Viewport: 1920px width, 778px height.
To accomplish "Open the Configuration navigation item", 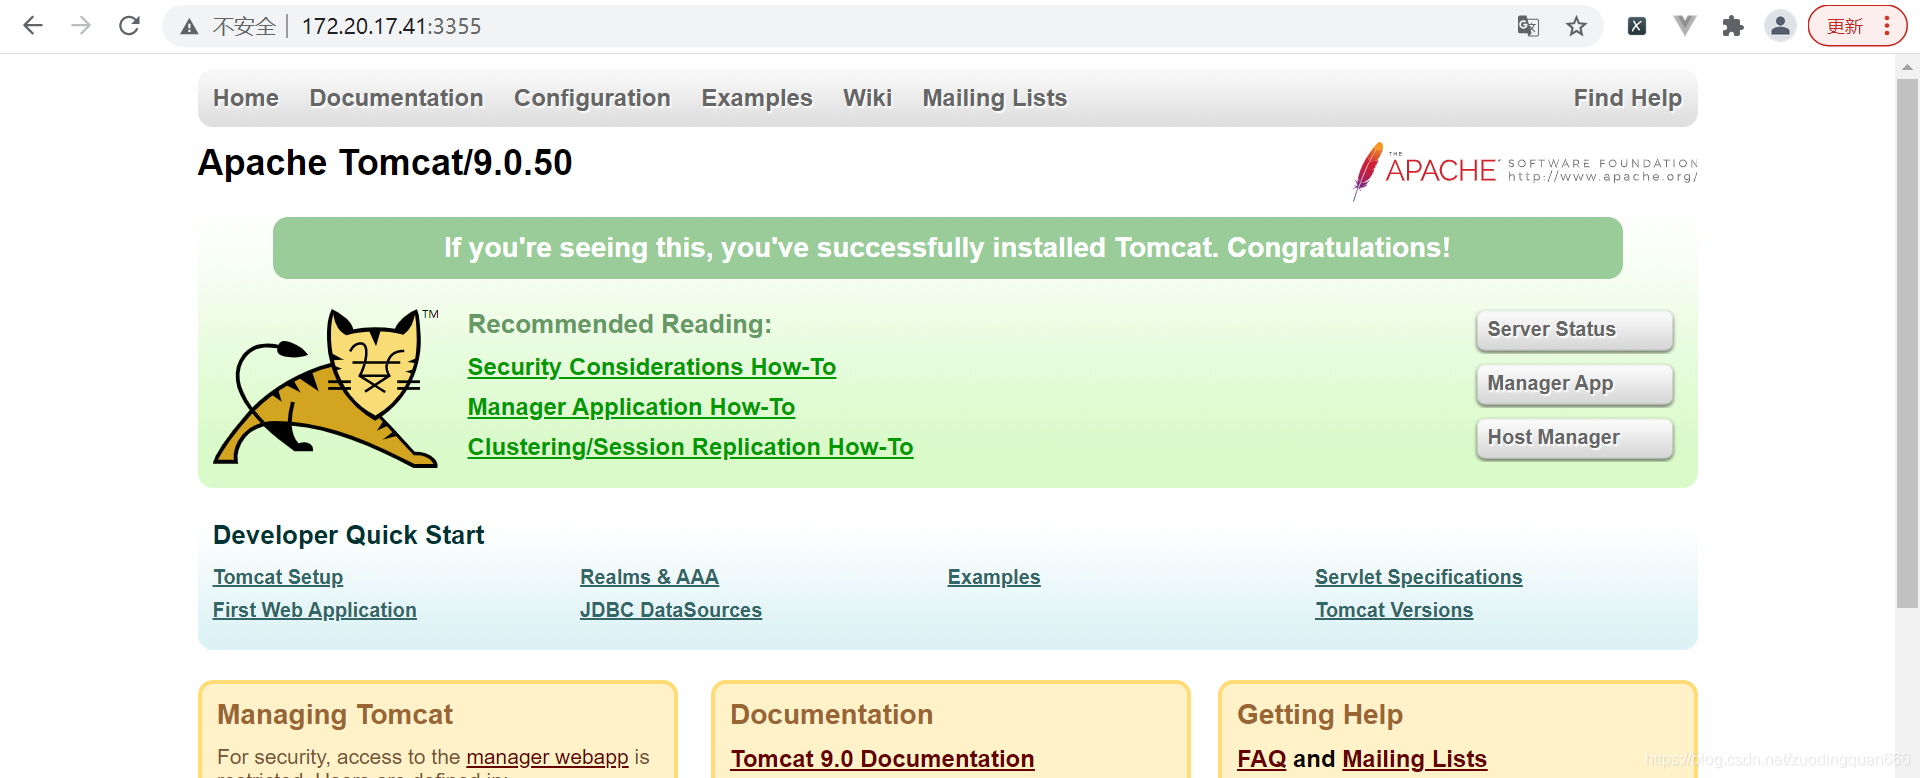I will pyautogui.click(x=592, y=98).
